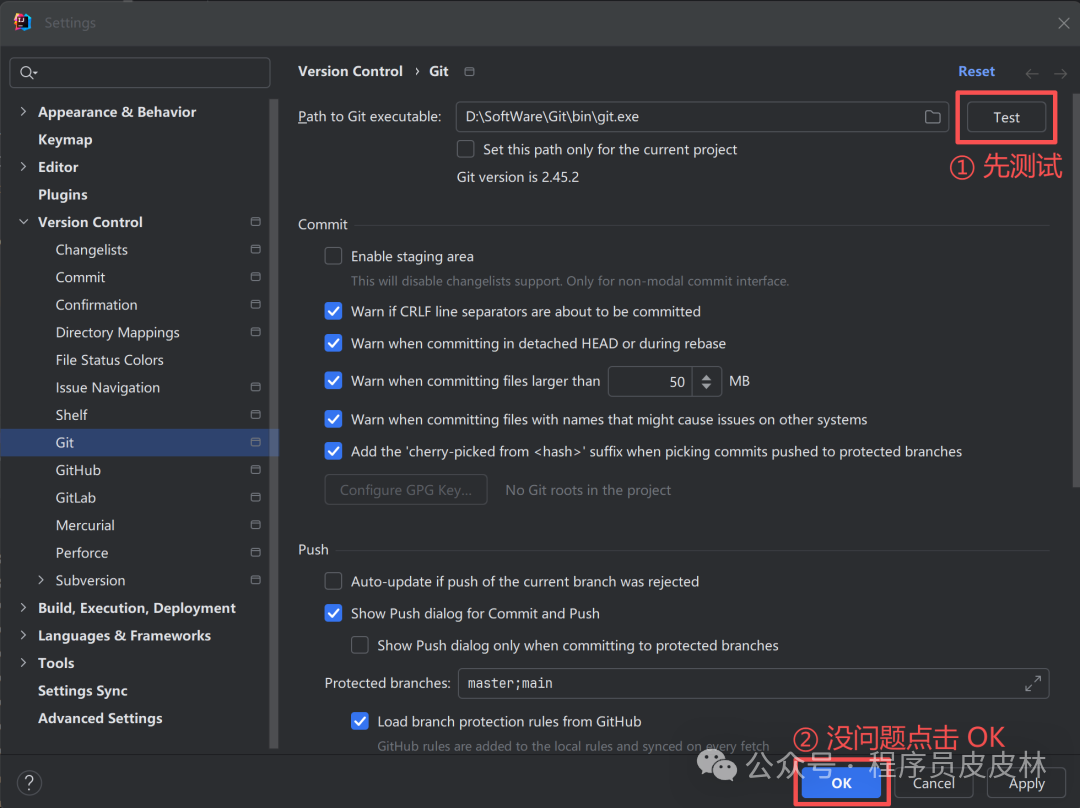
Task: Click the back navigation arrow
Action: pyautogui.click(x=1031, y=73)
